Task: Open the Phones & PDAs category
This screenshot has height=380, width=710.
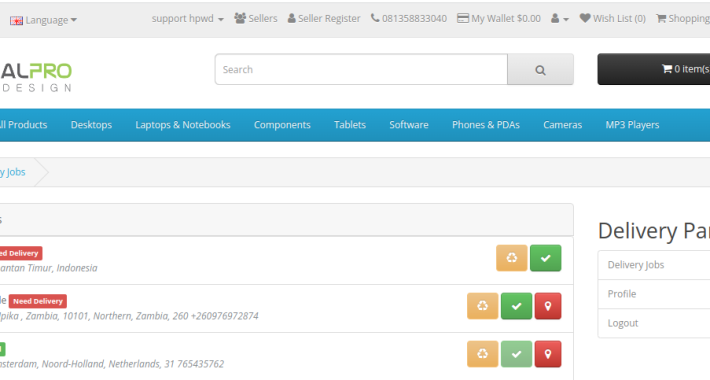Action: [x=486, y=125]
